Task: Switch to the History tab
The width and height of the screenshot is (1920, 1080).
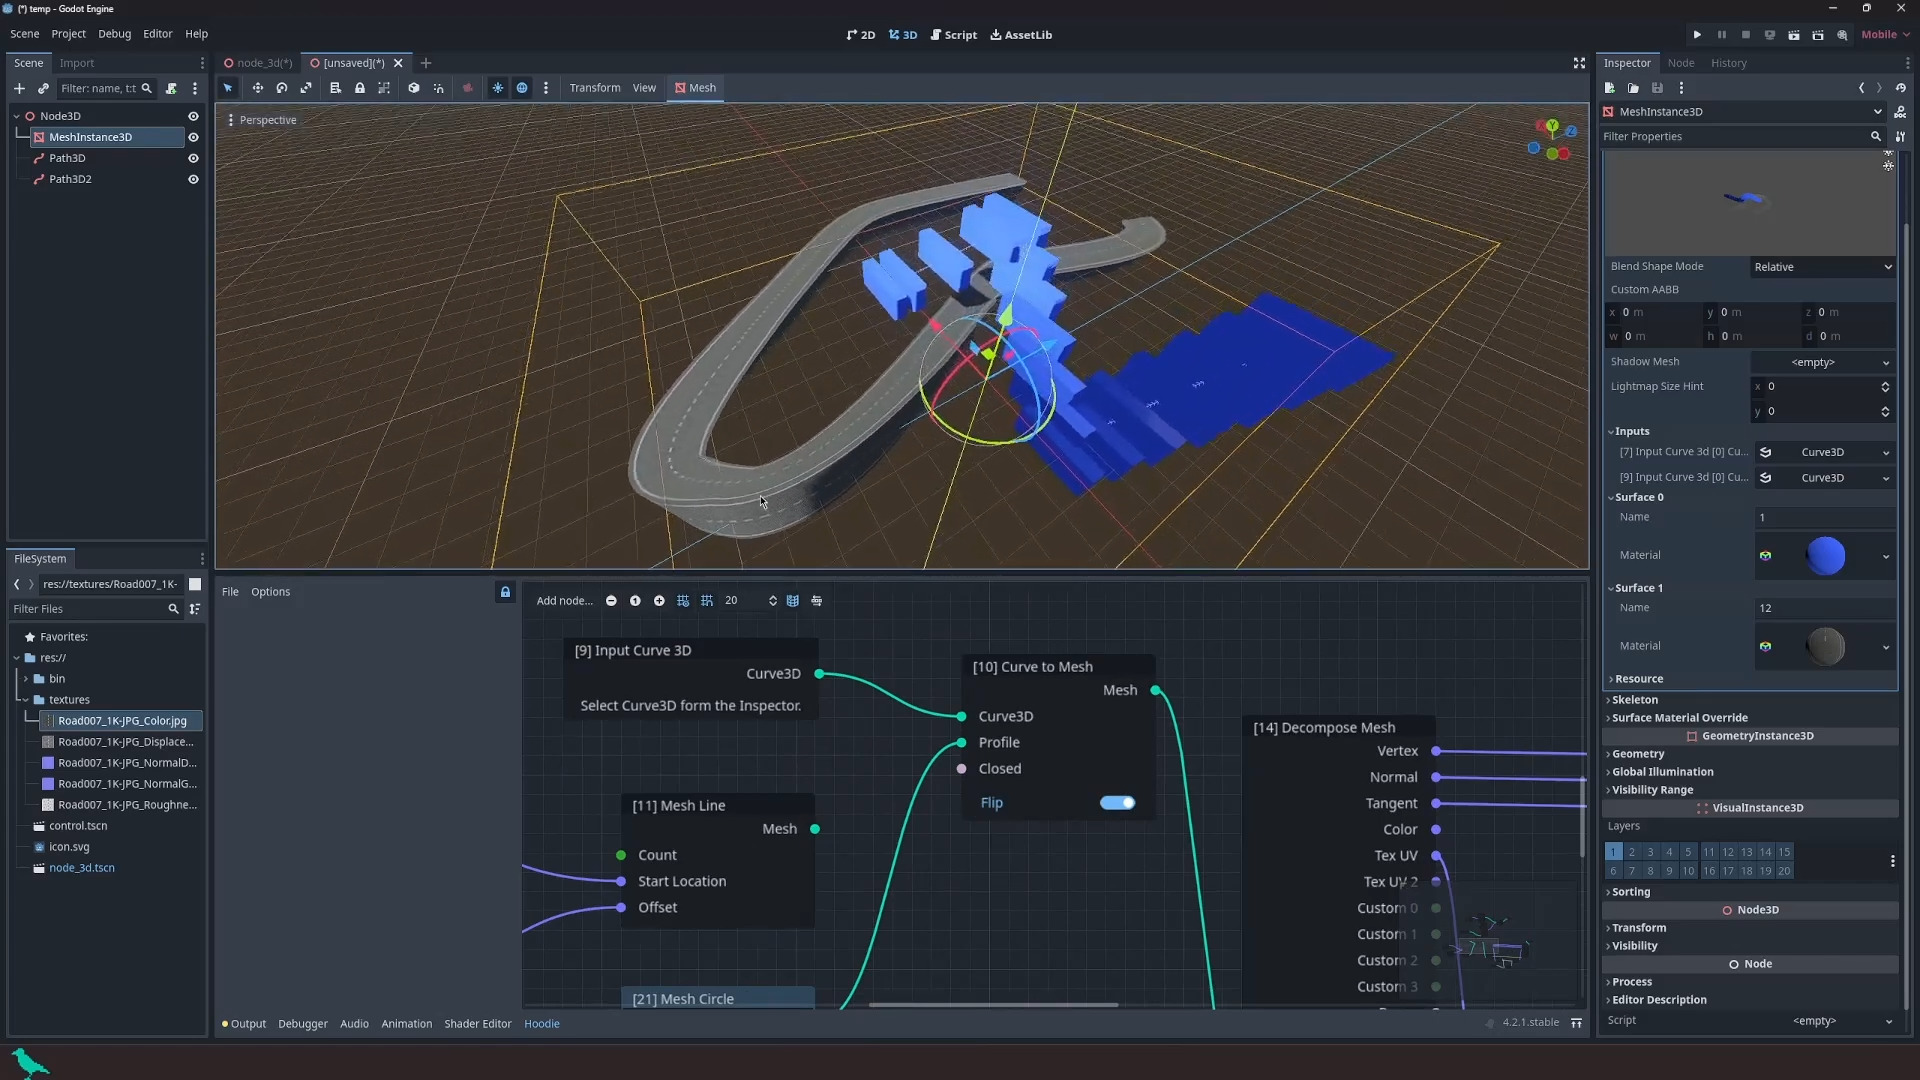Action: (x=1729, y=63)
